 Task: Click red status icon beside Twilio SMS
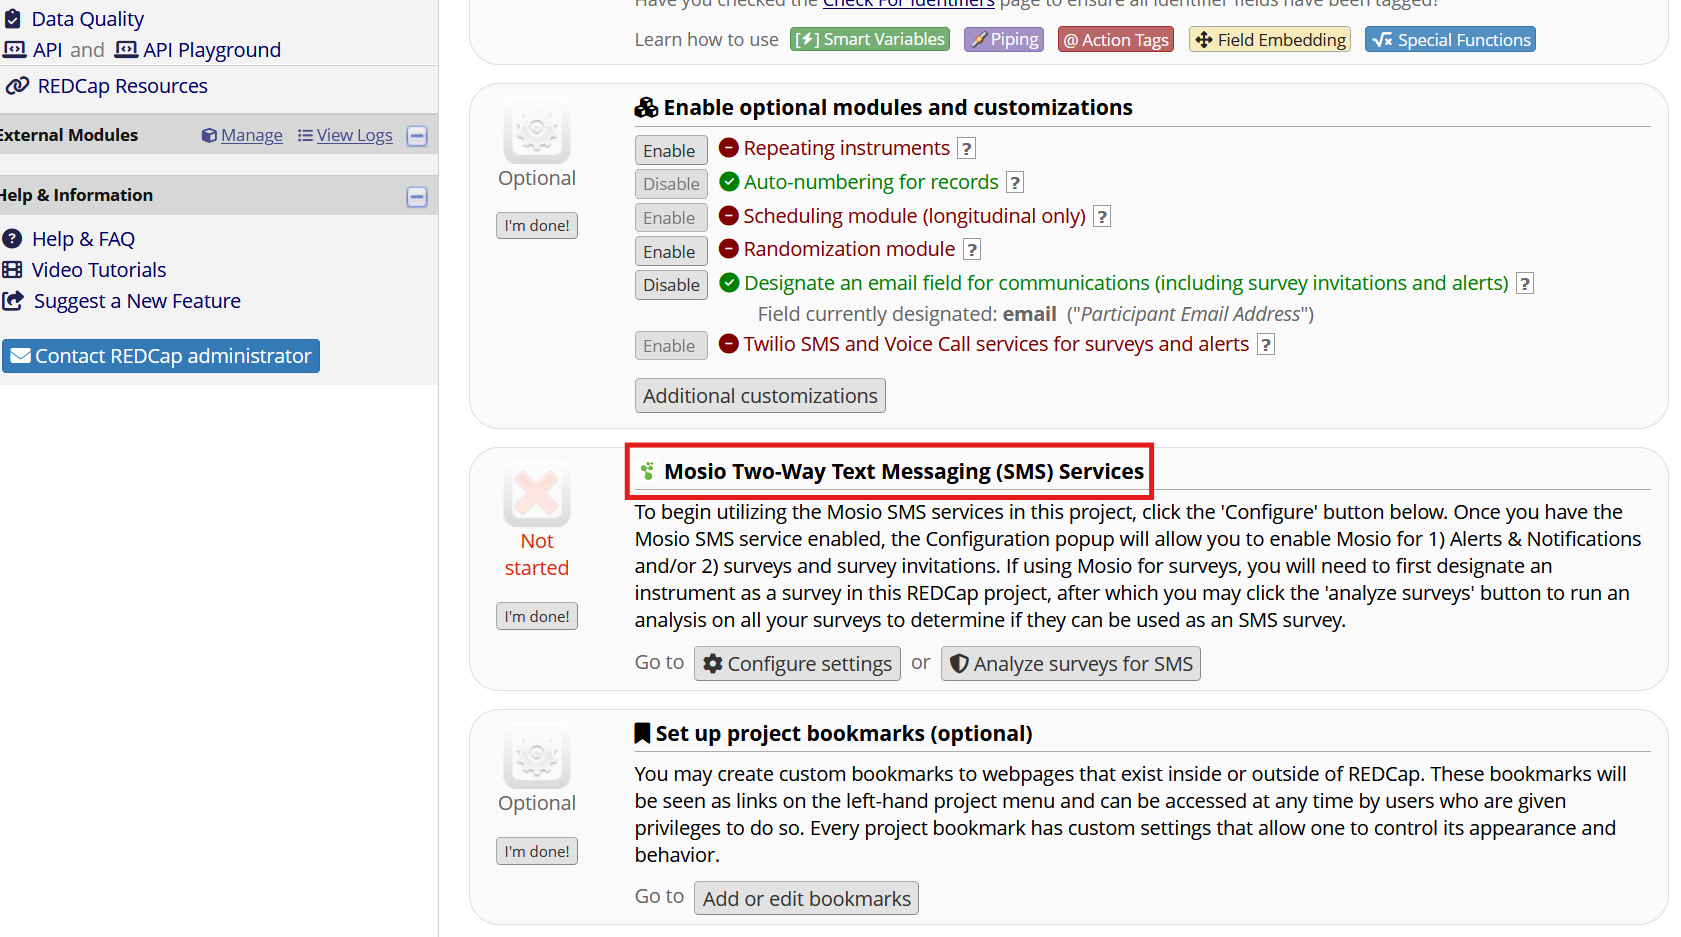729,344
